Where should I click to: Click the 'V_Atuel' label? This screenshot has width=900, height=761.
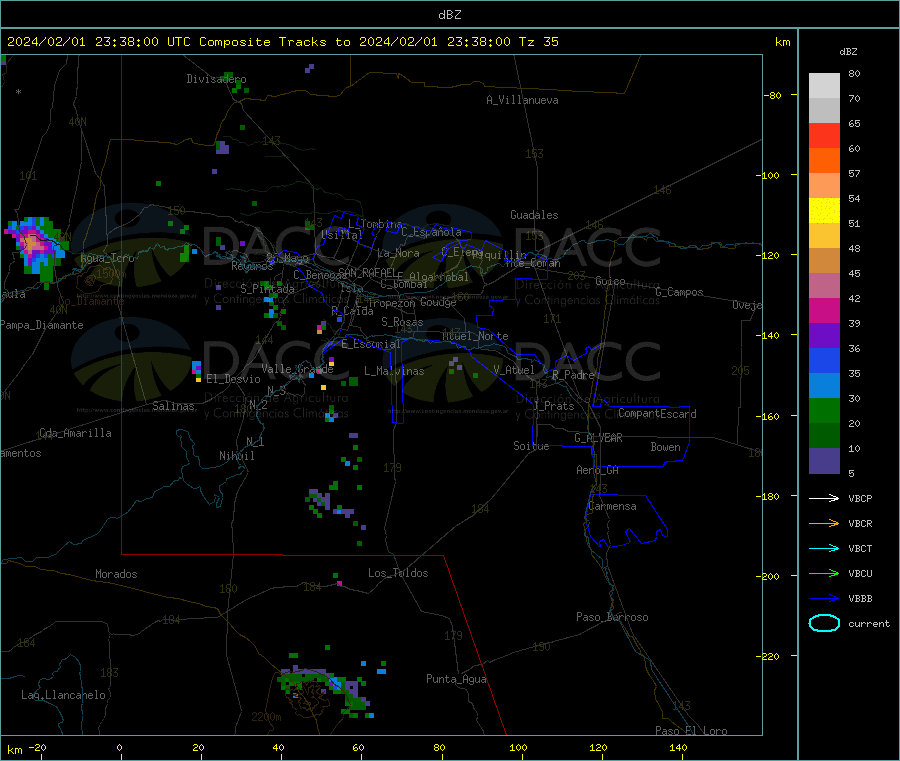tap(514, 370)
